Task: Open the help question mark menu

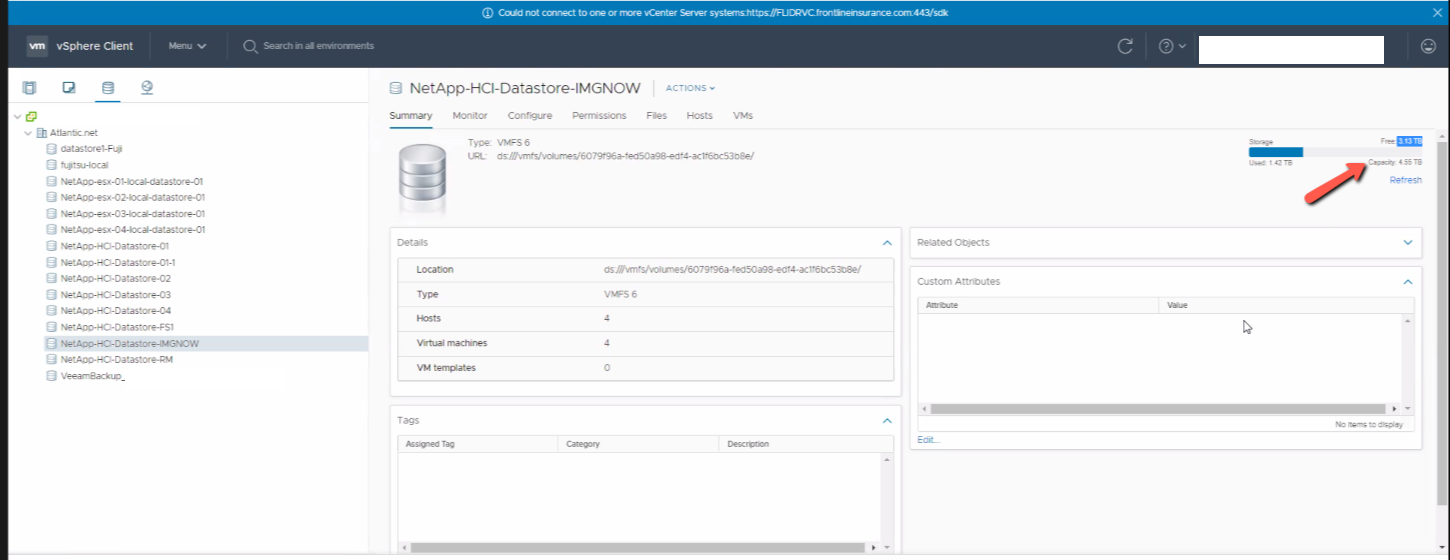Action: [1170, 46]
